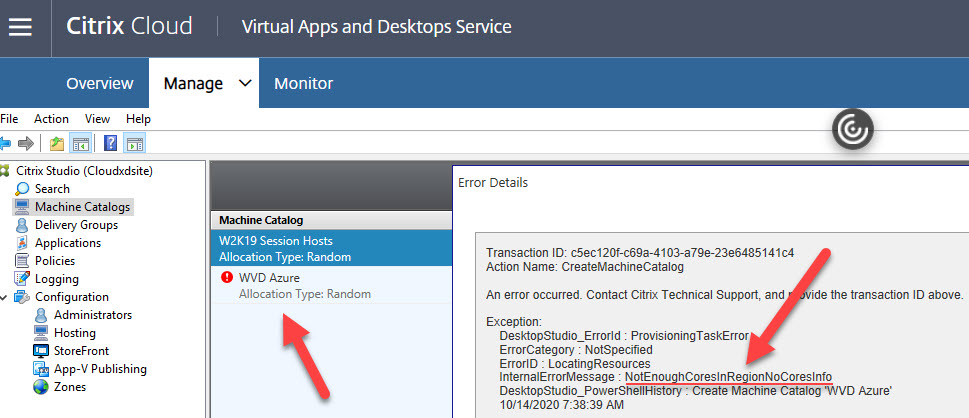Sort by the Machine Catalog column header
969x418 pixels.
[x=332, y=220]
